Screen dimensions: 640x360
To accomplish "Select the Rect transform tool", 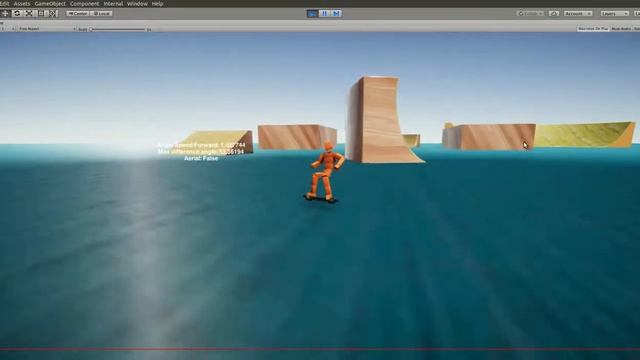I will point(41,13).
